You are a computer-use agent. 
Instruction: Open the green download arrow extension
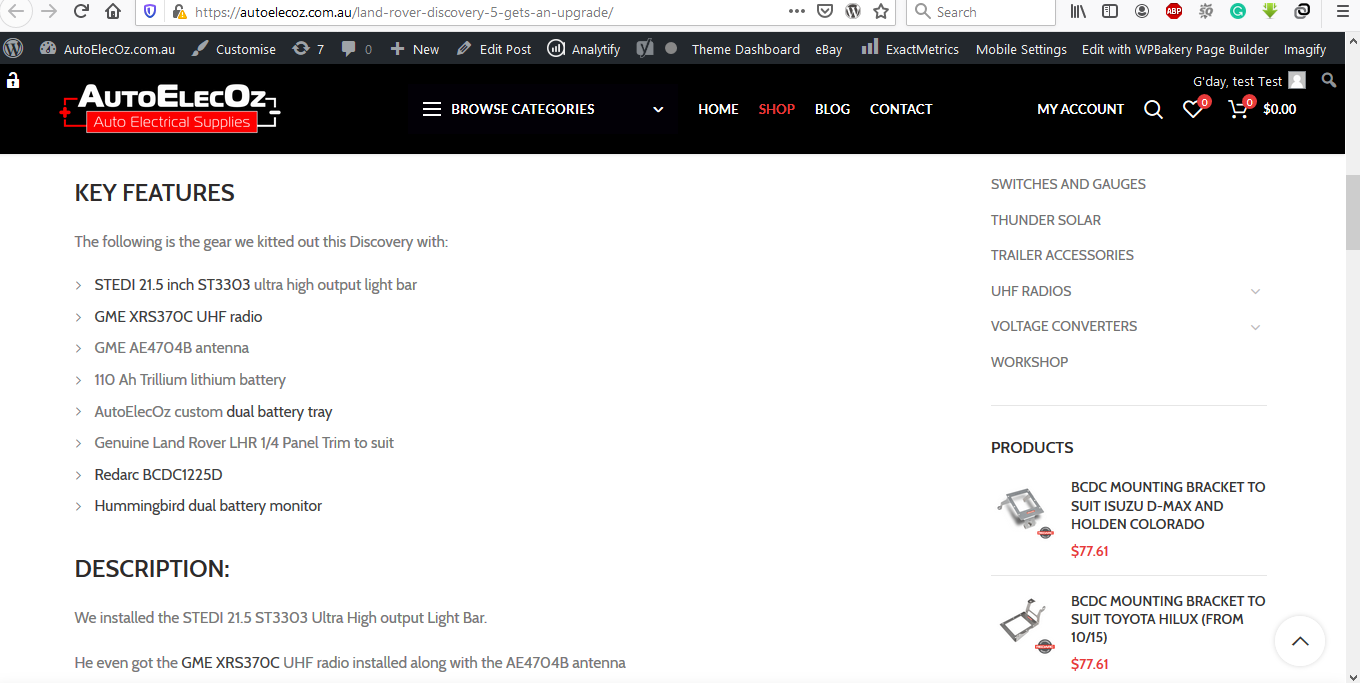pyautogui.click(x=1270, y=12)
